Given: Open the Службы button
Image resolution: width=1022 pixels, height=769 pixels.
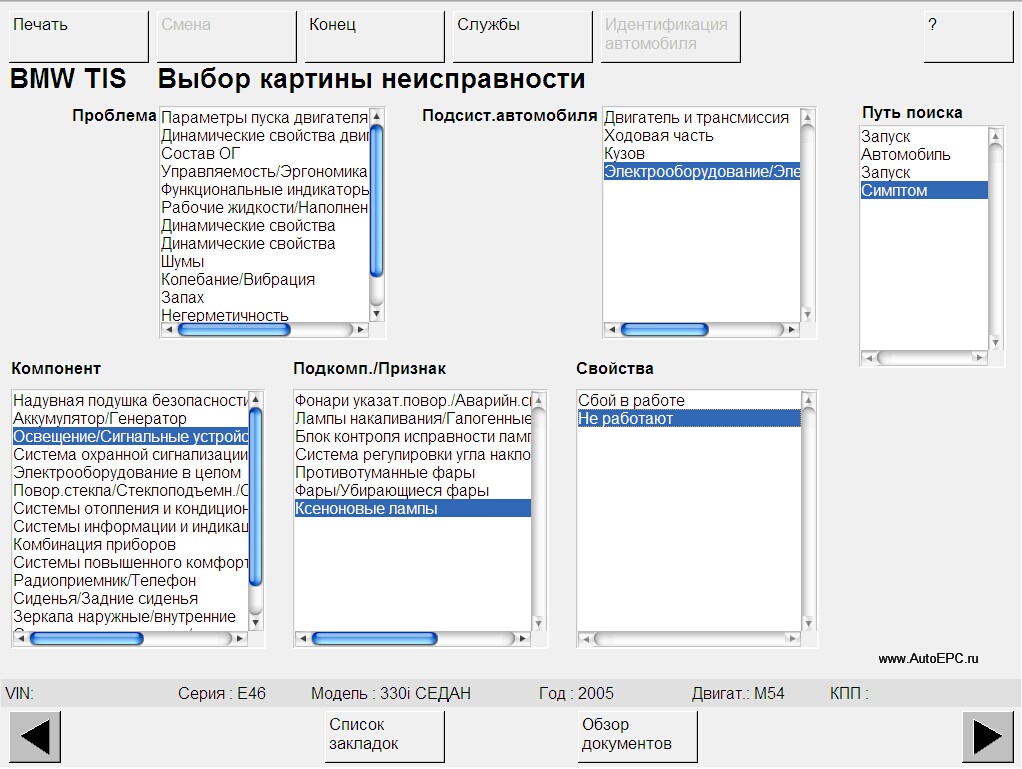Looking at the screenshot, I should (x=523, y=36).
